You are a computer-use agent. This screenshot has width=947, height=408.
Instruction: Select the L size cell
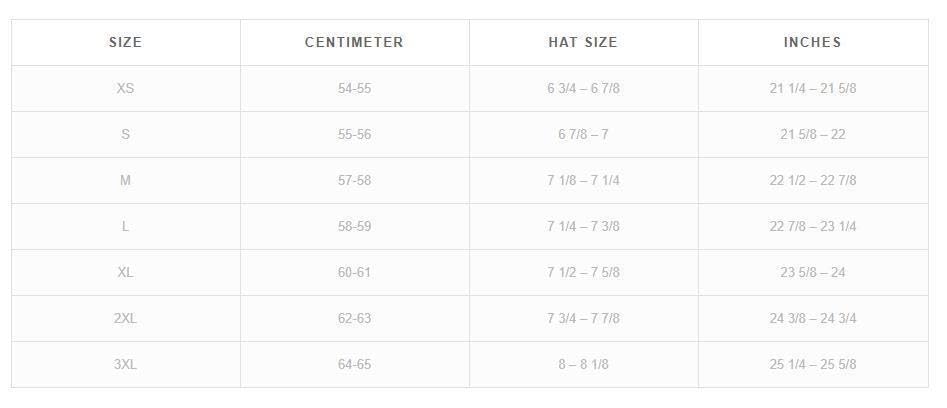click(x=125, y=226)
